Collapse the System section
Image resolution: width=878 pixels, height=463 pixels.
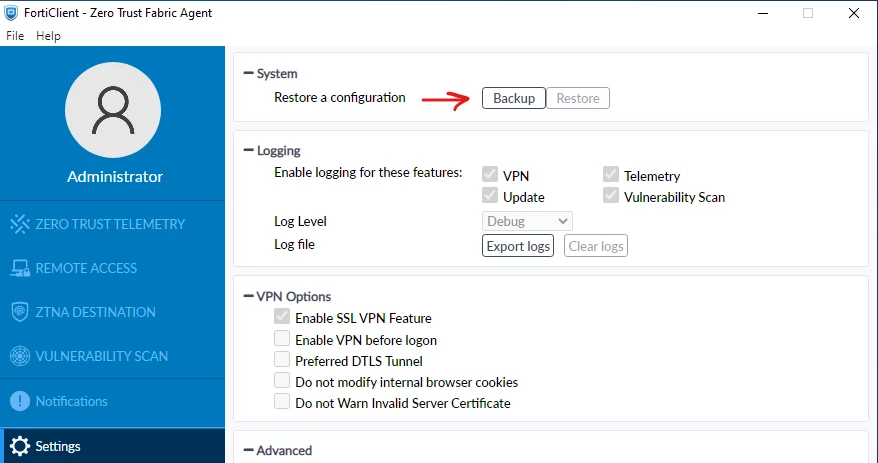click(x=249, y=73)
